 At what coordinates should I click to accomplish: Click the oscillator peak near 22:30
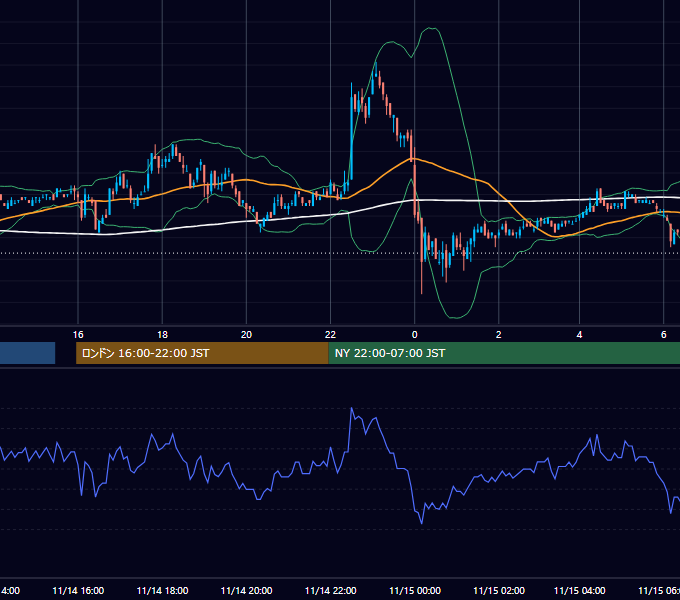point(351,408)
